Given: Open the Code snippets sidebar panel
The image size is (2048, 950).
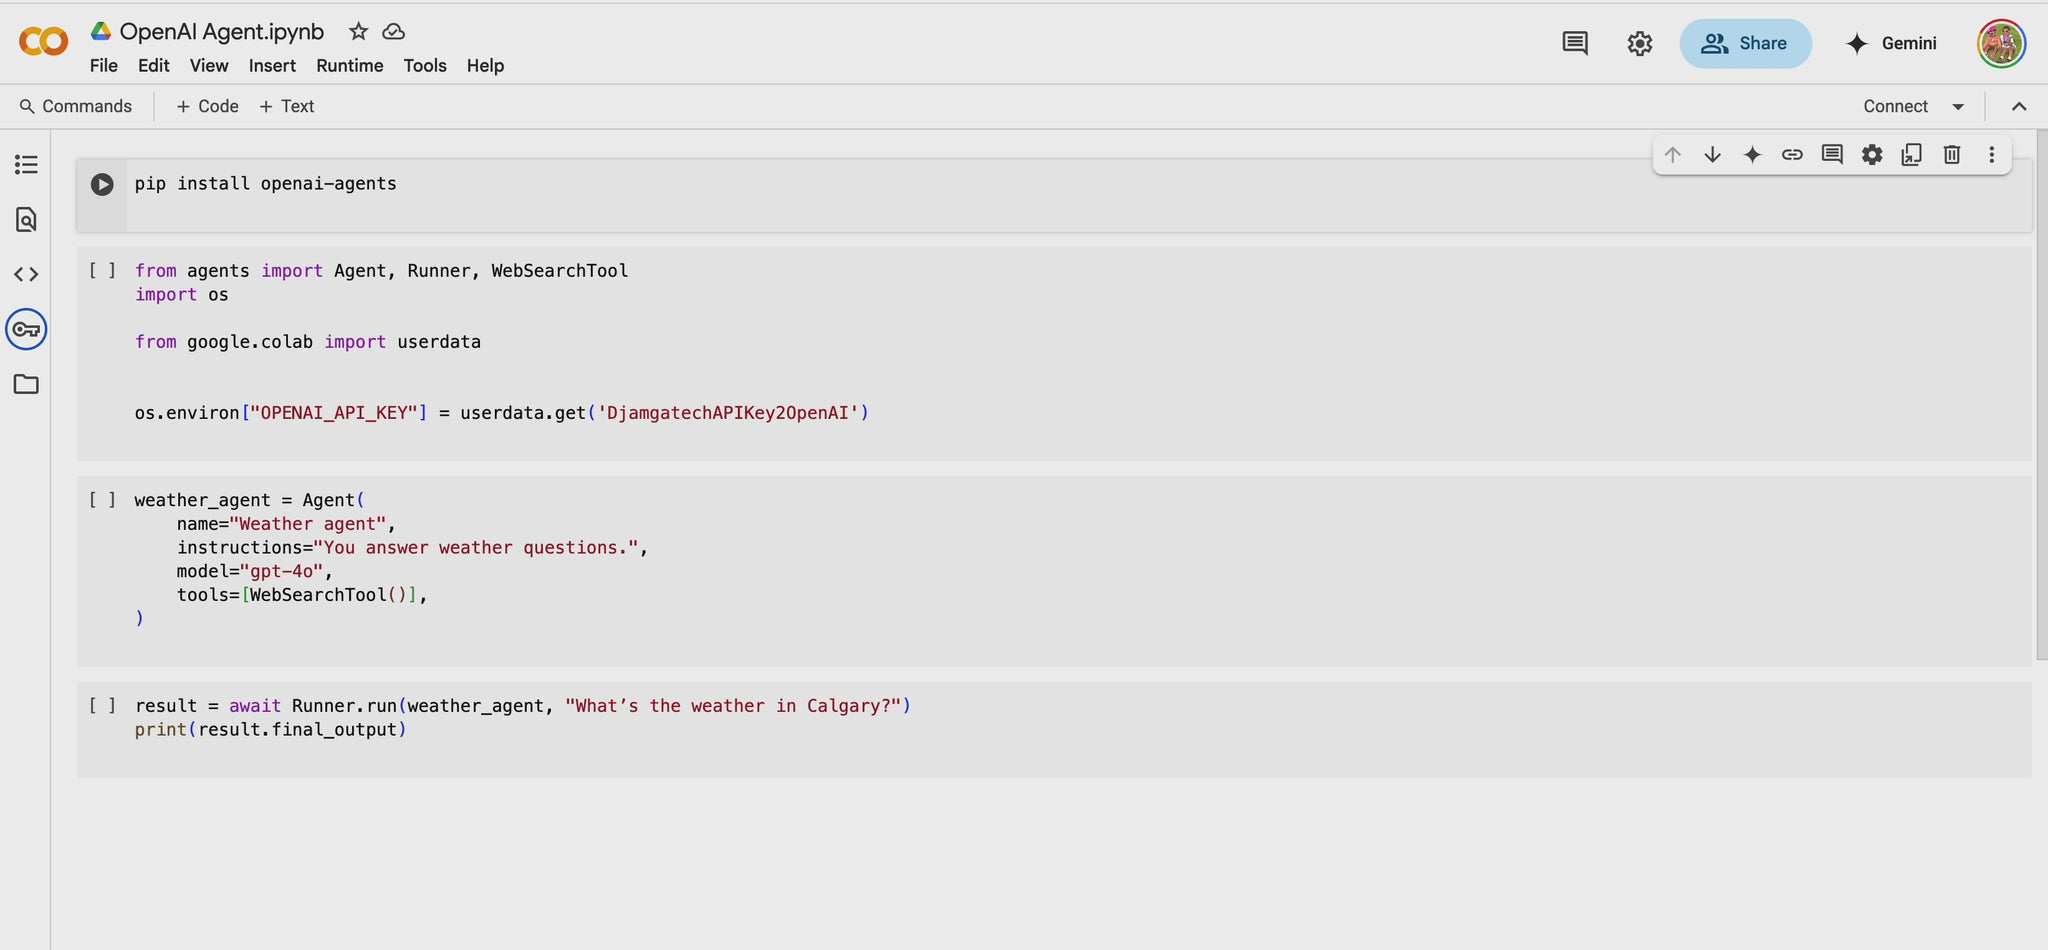Looking at the screenshot, I should click(26, 274).
